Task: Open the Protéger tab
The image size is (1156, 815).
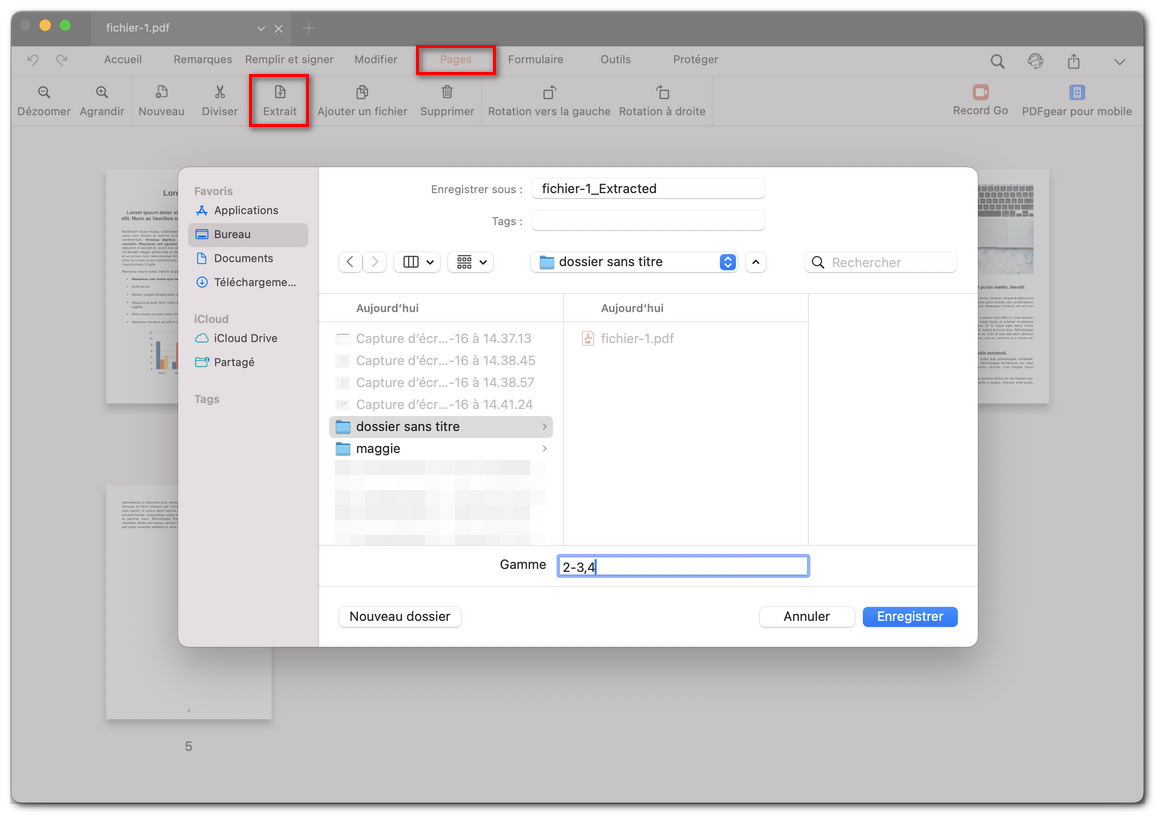Action: [x=694, y=59]
